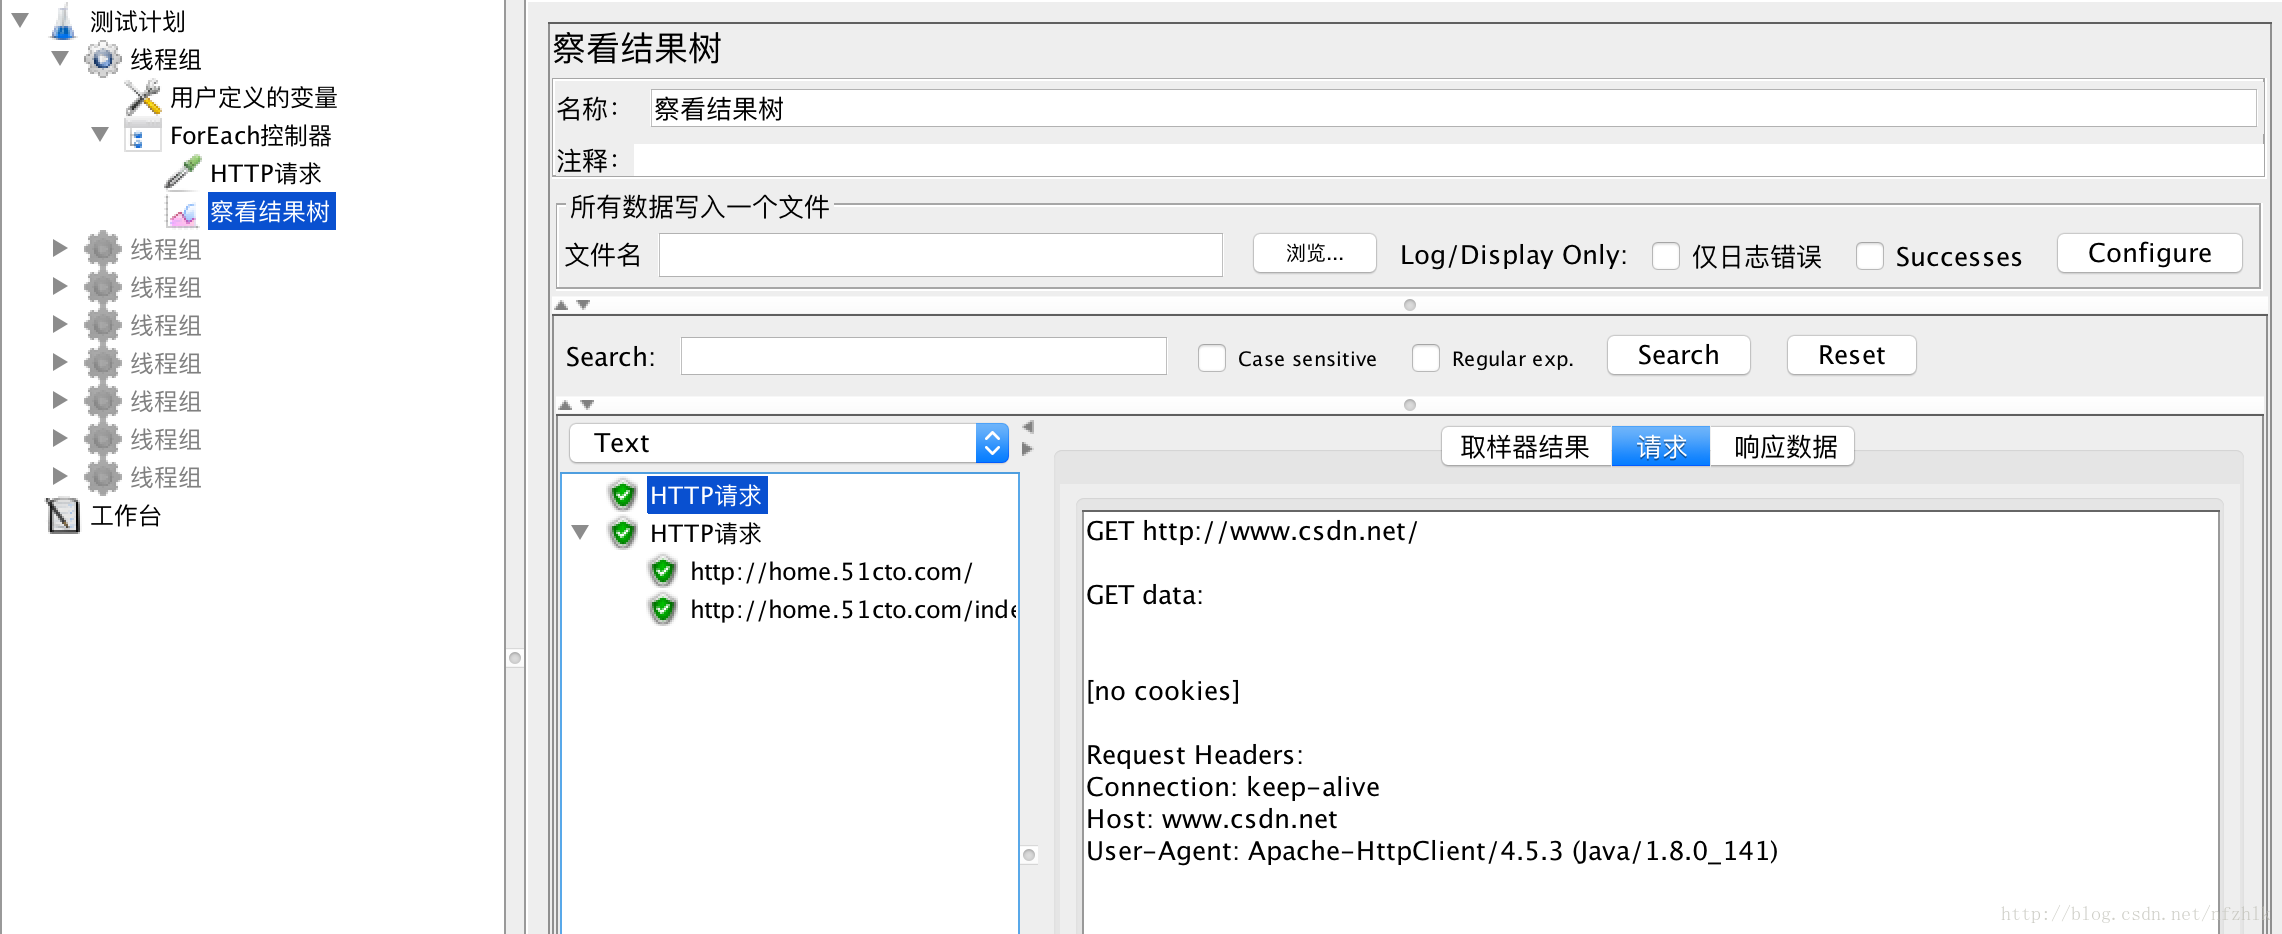Open the 响应数据 tab
This screenshot has height=934, width=2282.
[x=1783, y=447]
